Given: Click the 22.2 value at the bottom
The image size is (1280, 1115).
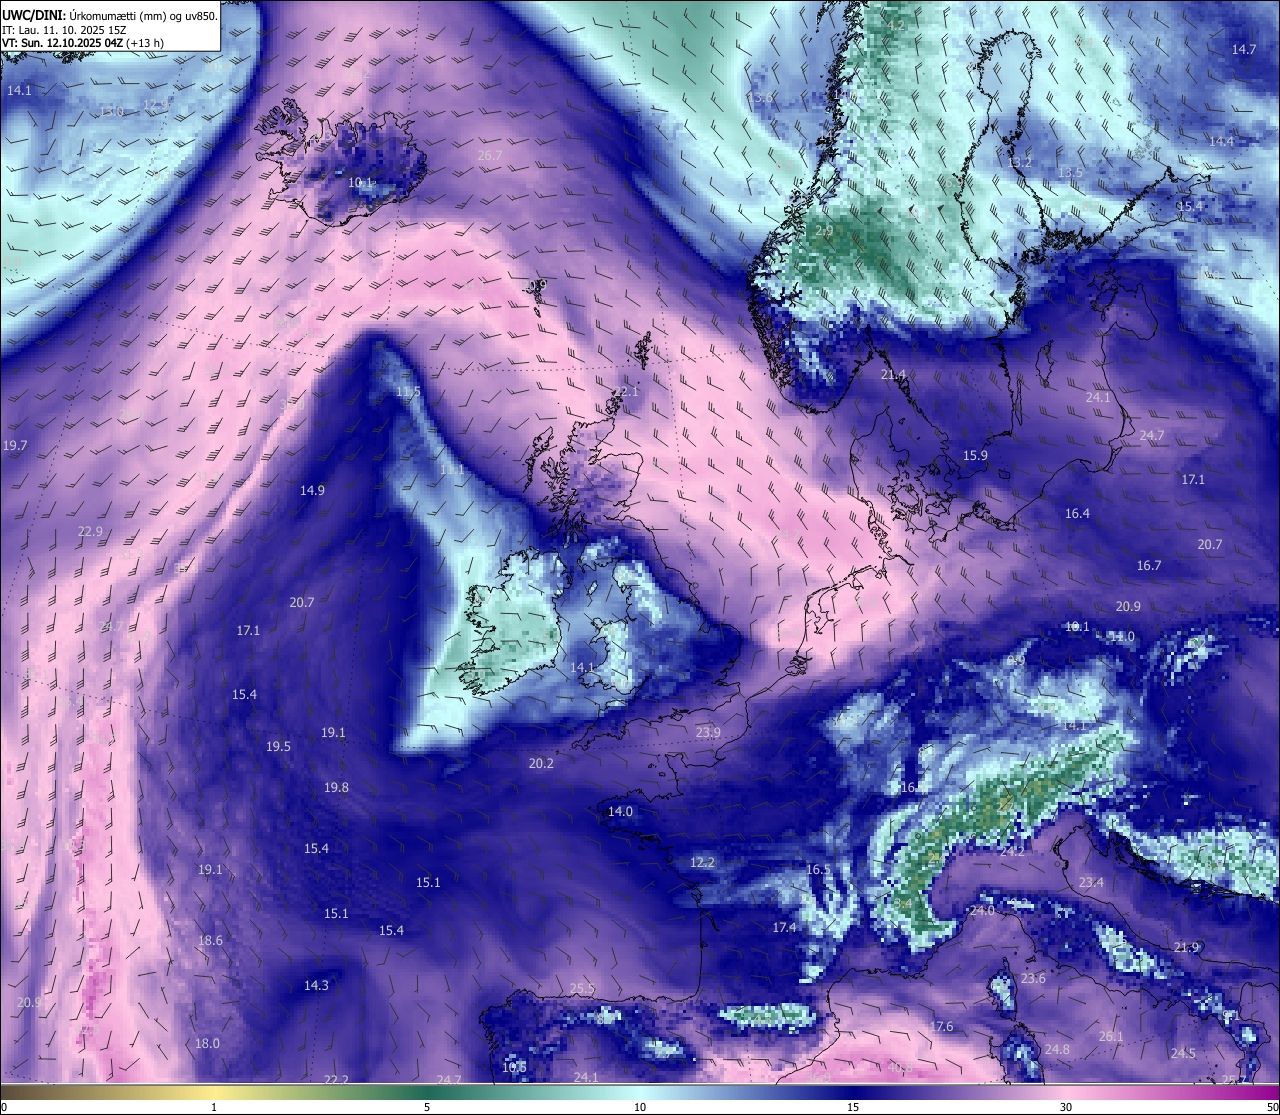Looking at the screenshot, I should (336, 1079).
